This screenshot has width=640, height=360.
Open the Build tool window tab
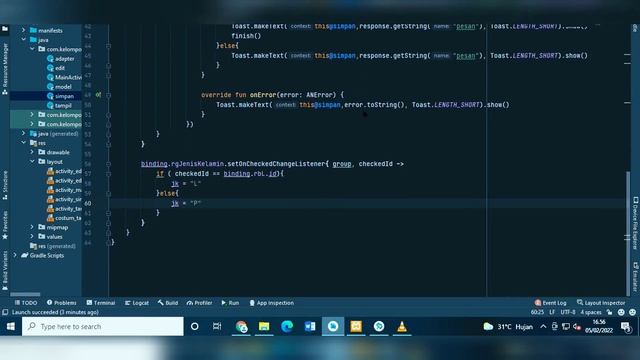click(168, 303)
